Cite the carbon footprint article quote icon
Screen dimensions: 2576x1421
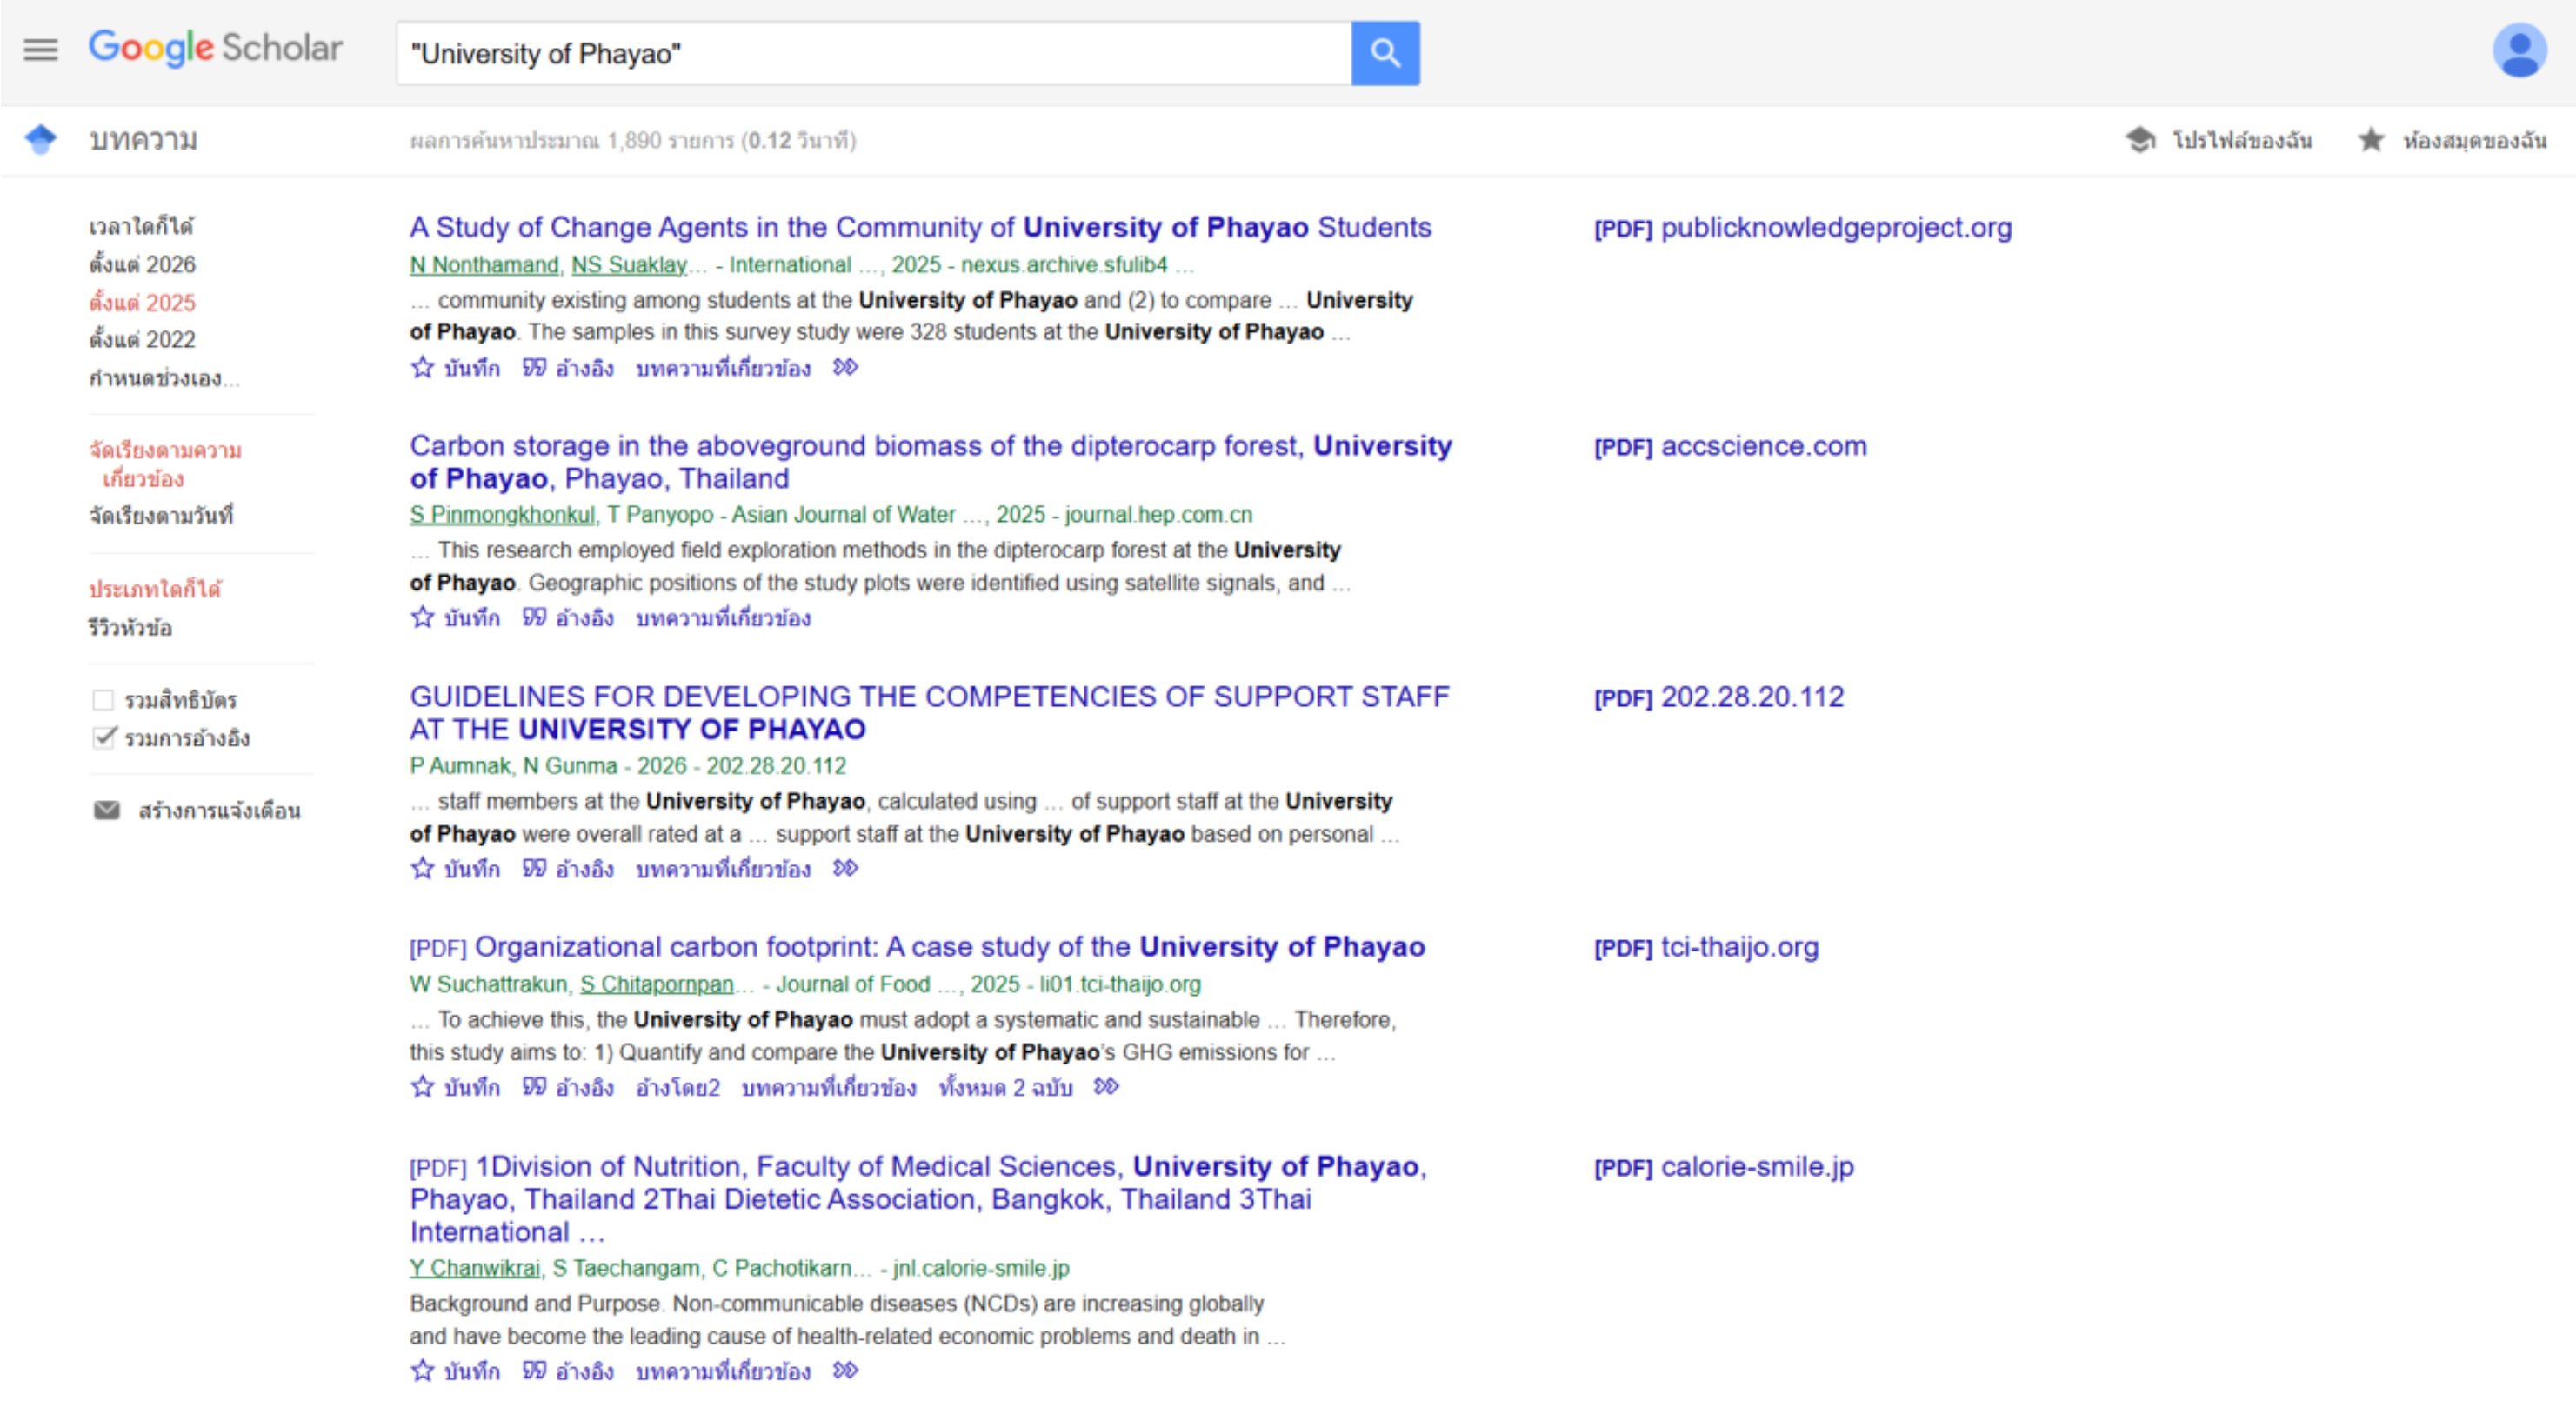pyautogui.click(x=534, y=1087)
